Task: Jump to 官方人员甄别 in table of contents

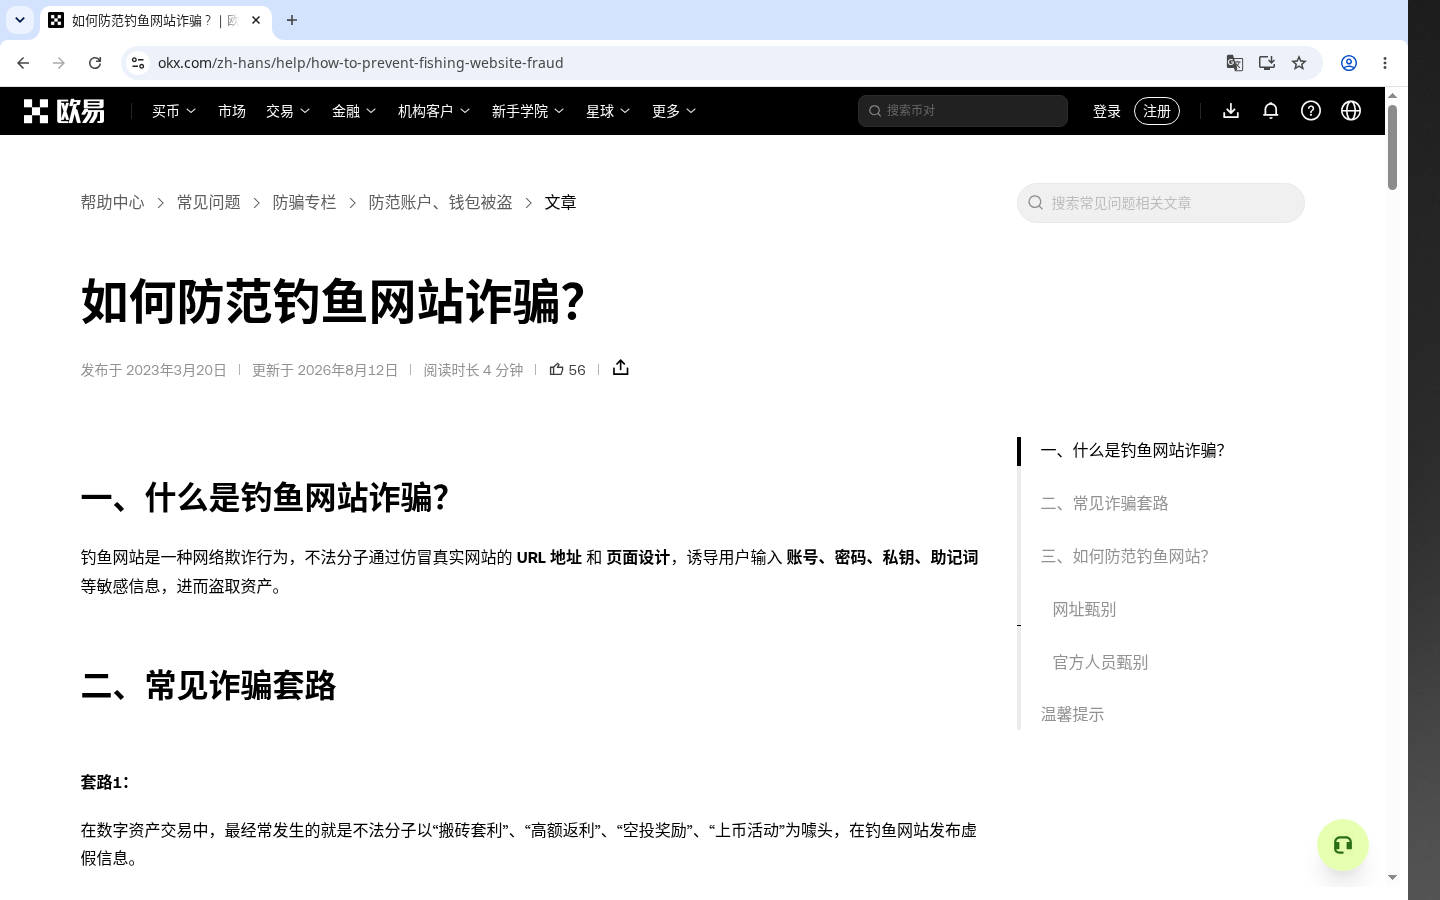Action: [x=1100, y=663]
